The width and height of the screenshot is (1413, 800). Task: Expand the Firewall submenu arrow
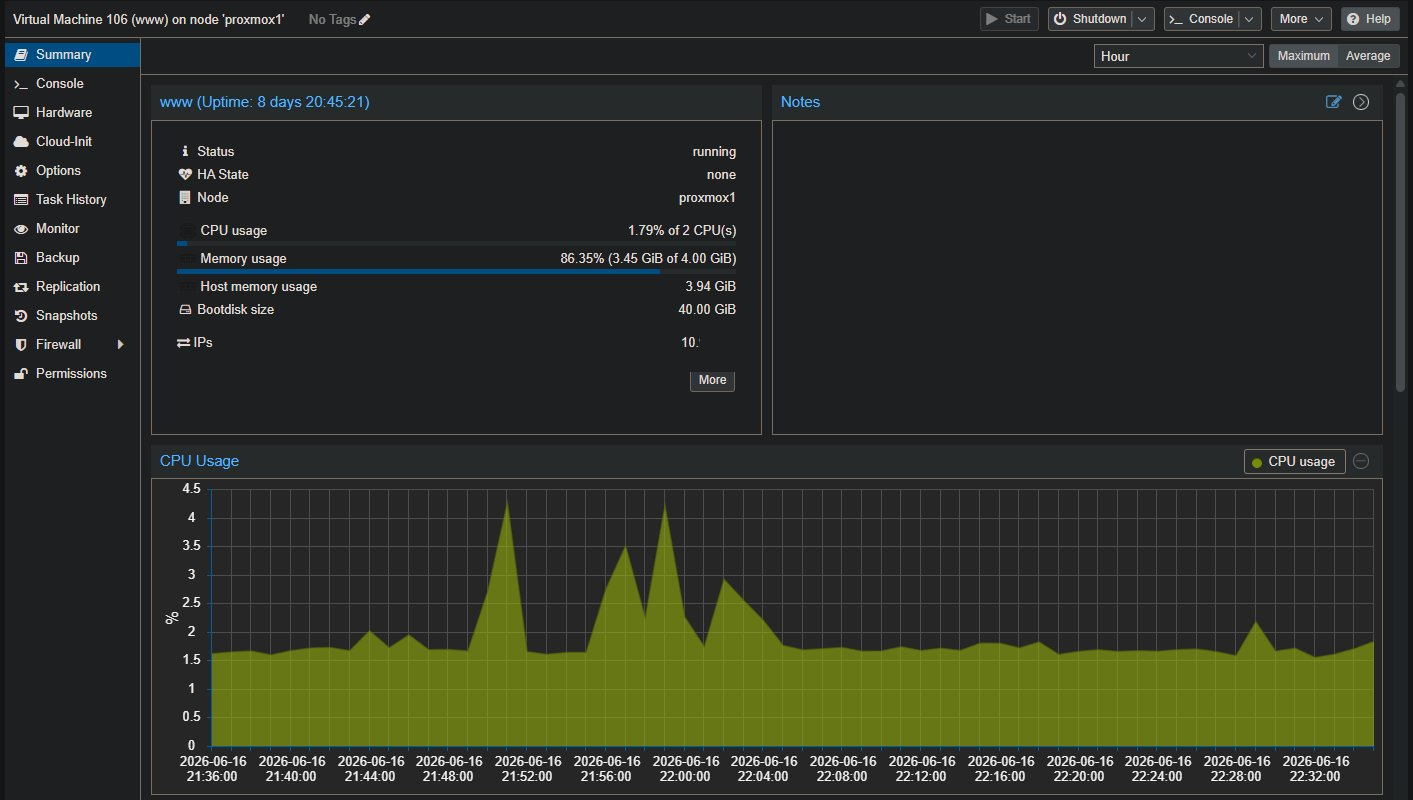(x=121, y=345)
